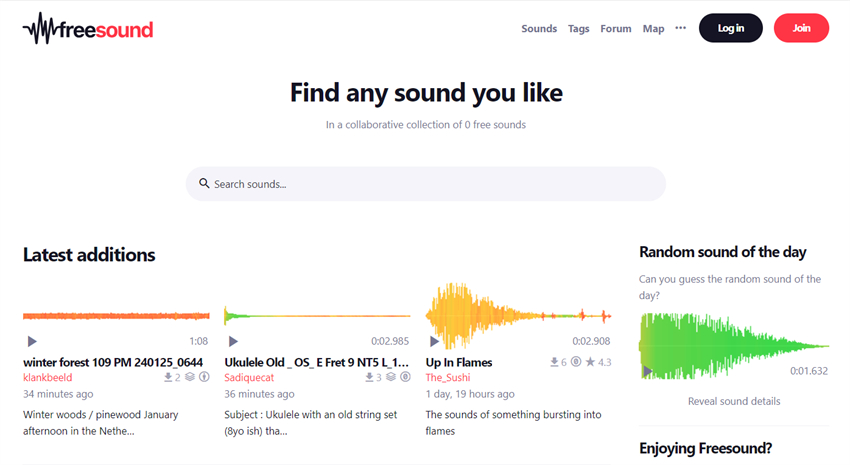Click the search magnifier icon
Screen dimensions: 850x465
coord(204,183)
